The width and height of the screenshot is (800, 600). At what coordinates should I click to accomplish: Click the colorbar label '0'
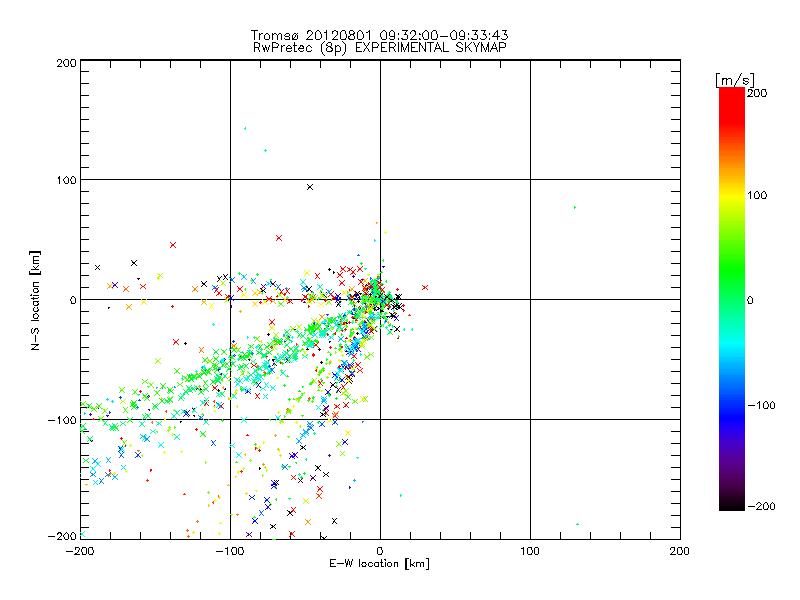750,301
